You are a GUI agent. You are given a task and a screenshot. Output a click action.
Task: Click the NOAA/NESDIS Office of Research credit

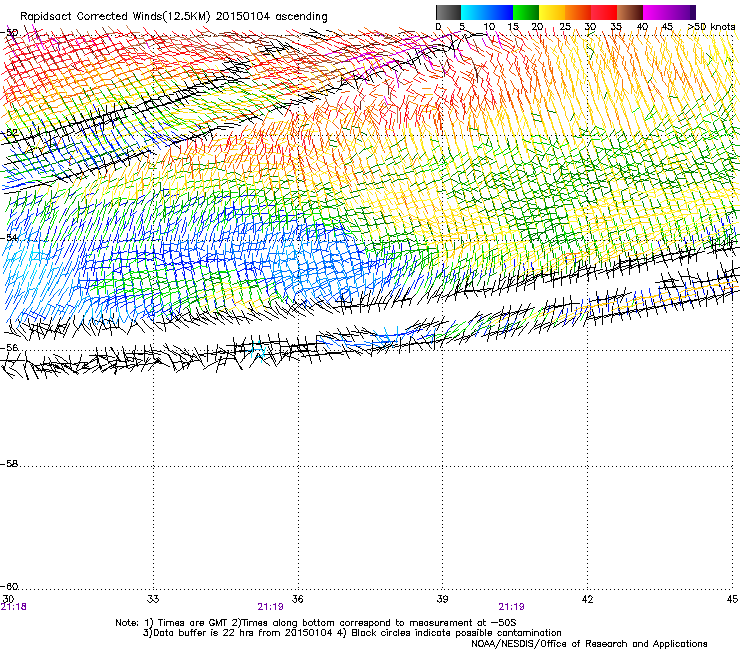pos(589,643)
